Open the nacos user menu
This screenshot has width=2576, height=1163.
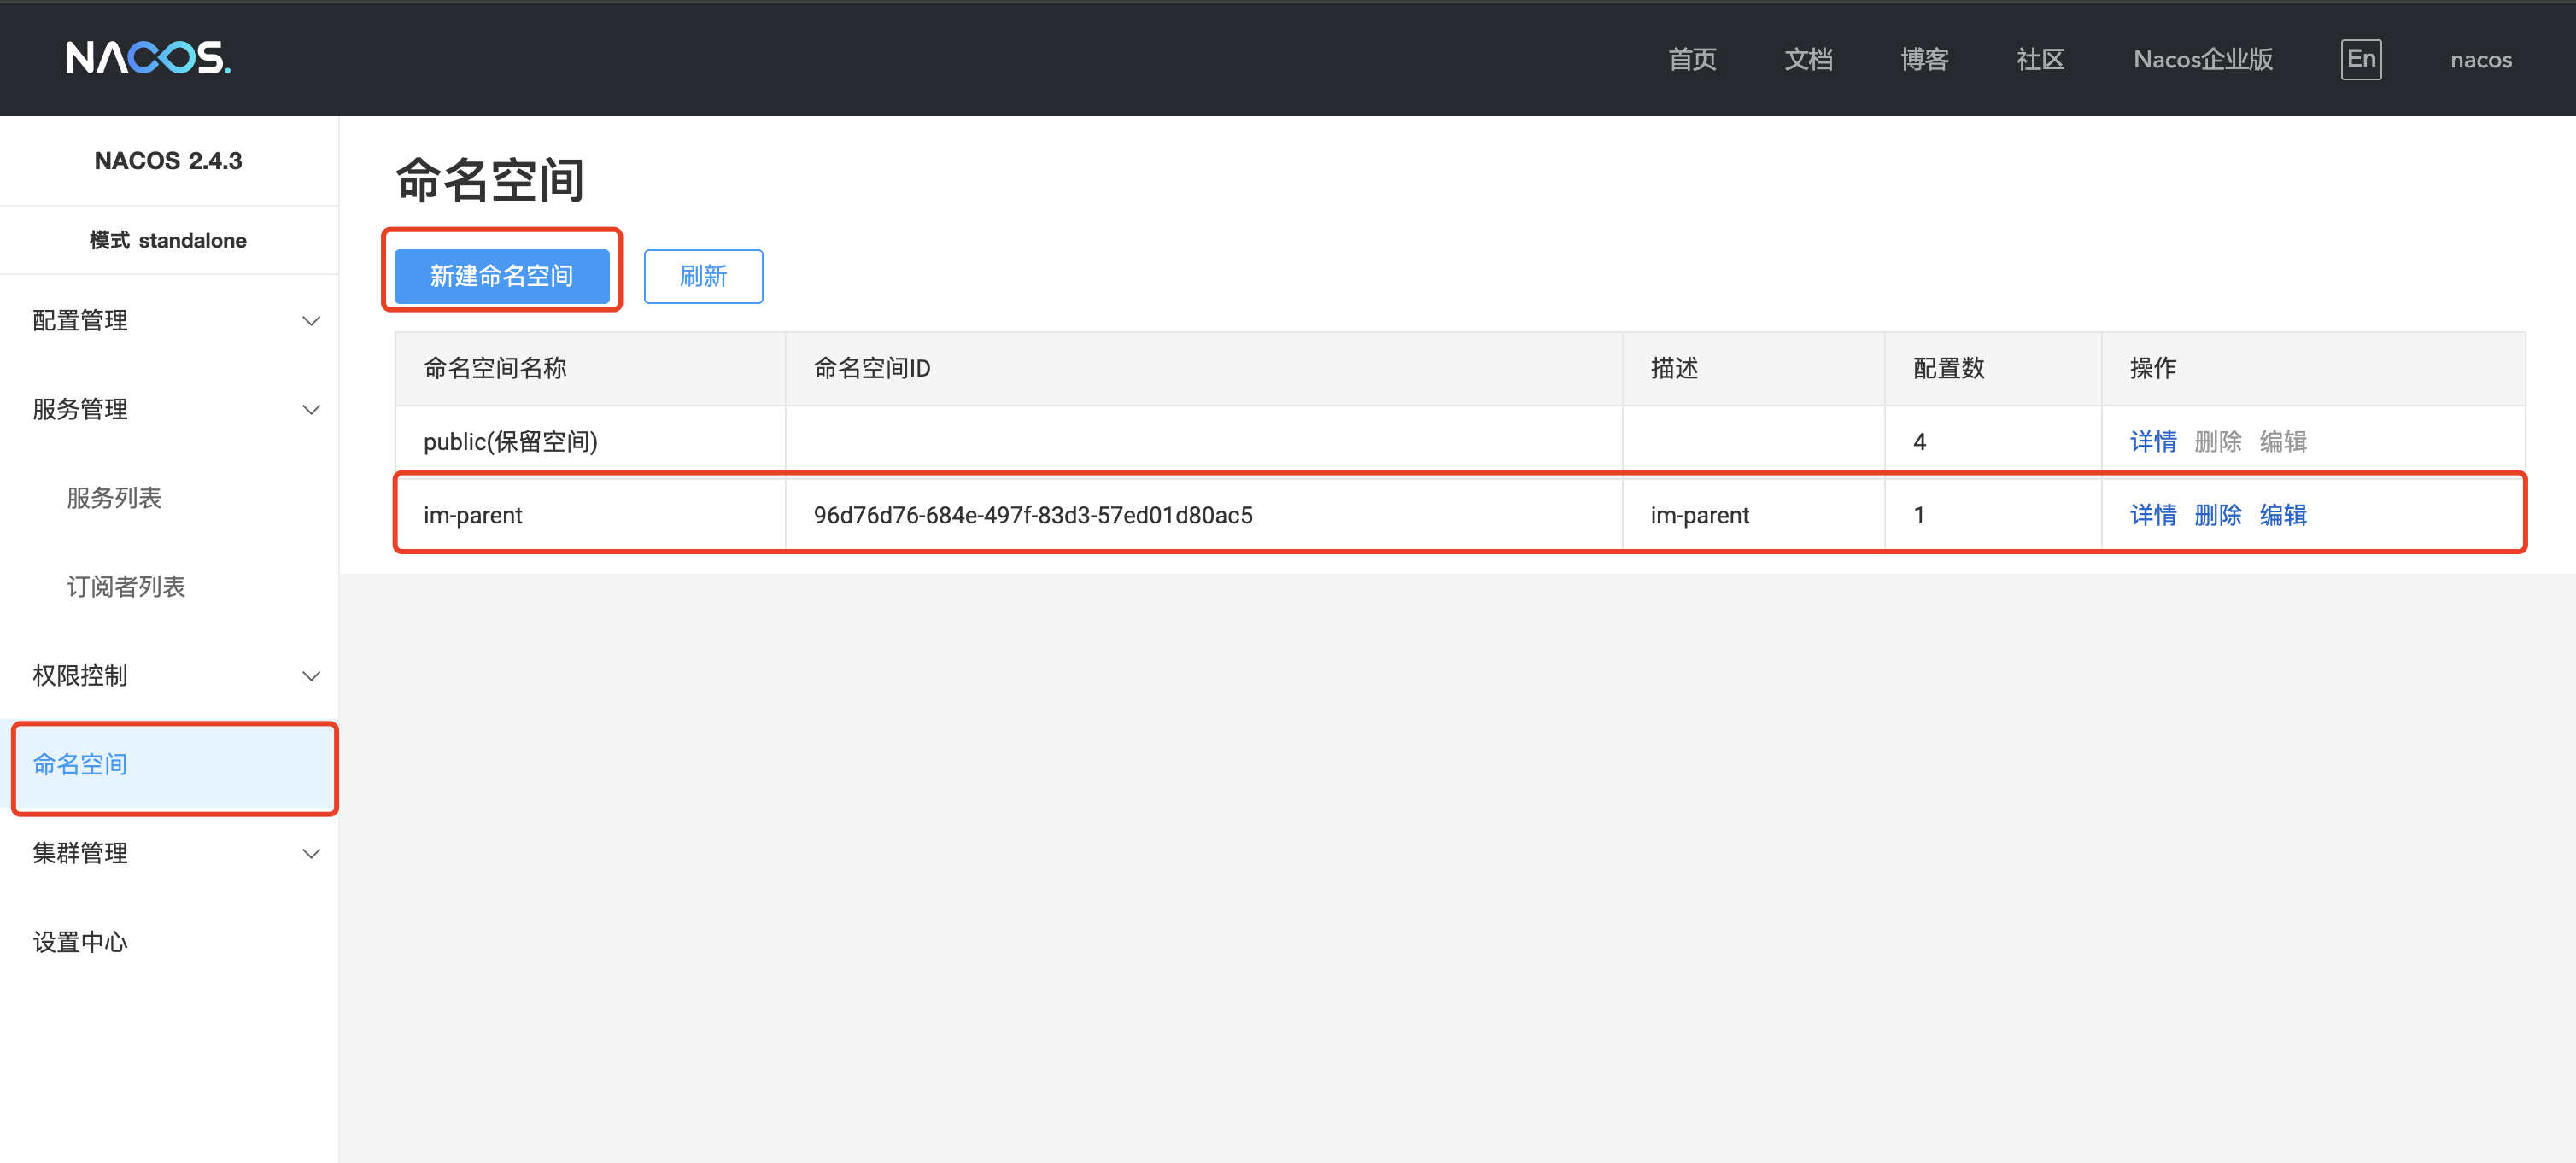pos(2480,60)
